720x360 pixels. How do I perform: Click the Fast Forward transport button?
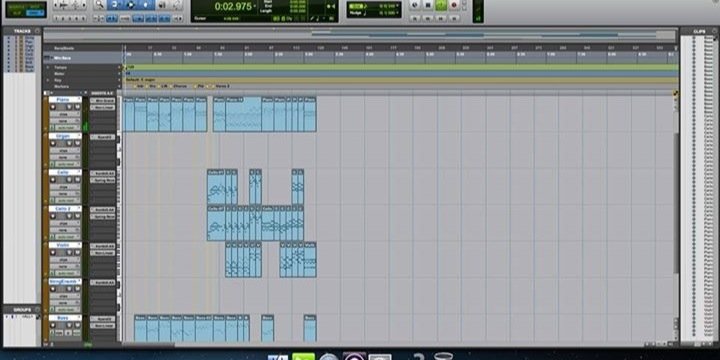[x=441, y=18]
